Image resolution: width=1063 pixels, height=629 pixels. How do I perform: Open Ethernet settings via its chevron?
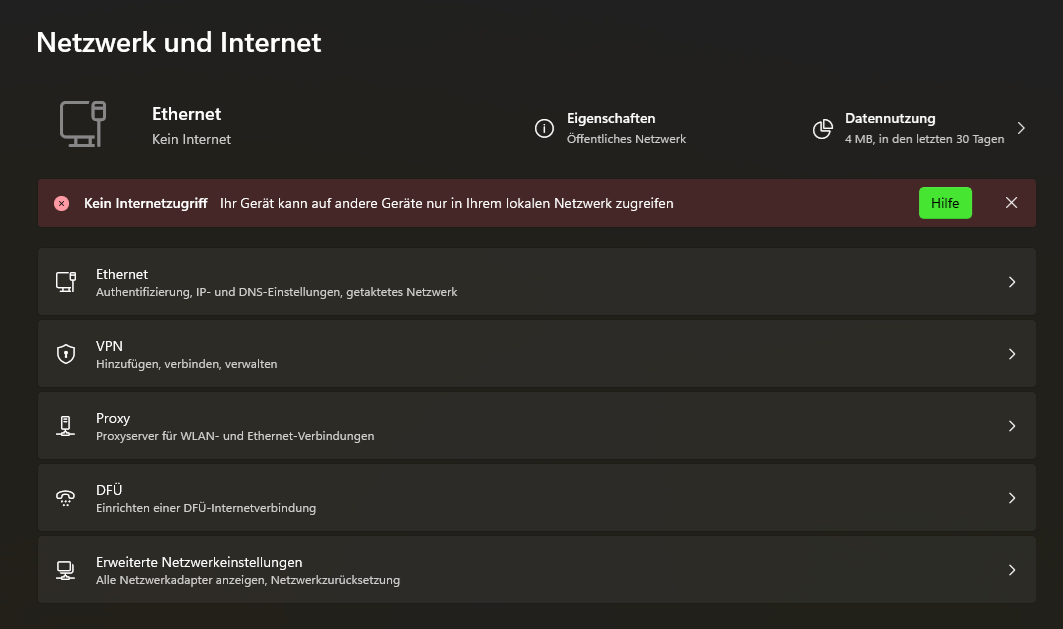coord(1012,282)
